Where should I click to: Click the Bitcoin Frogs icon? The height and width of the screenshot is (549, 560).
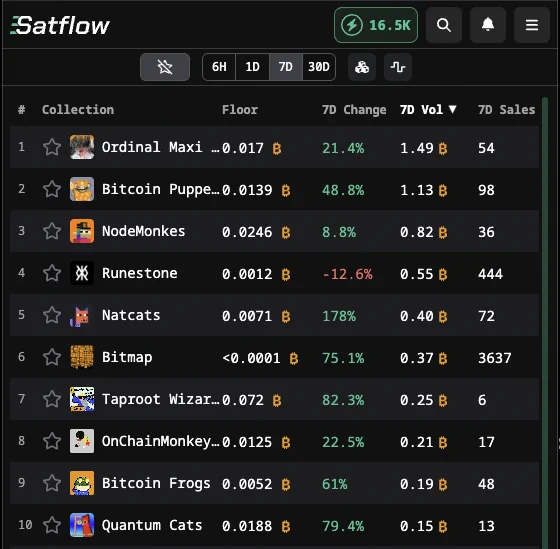point(82,483)
